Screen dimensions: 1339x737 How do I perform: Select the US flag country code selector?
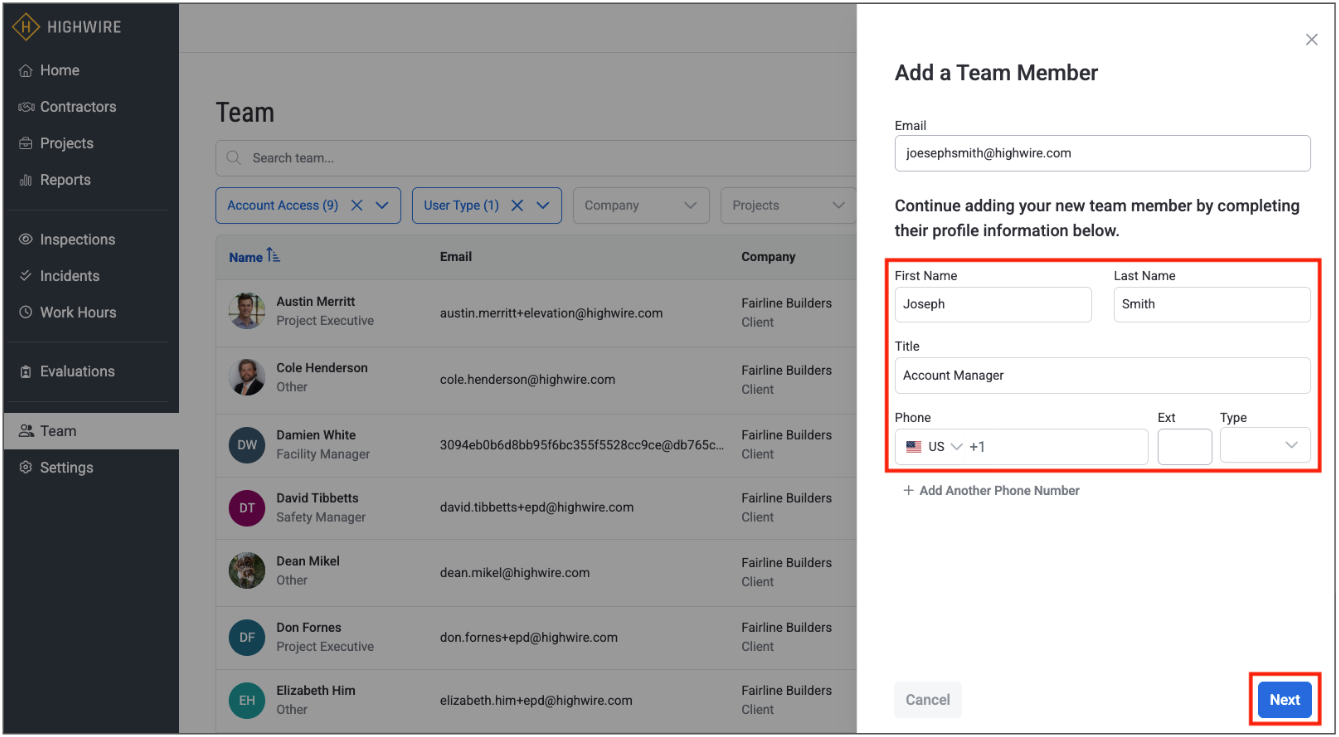(932, 447)
